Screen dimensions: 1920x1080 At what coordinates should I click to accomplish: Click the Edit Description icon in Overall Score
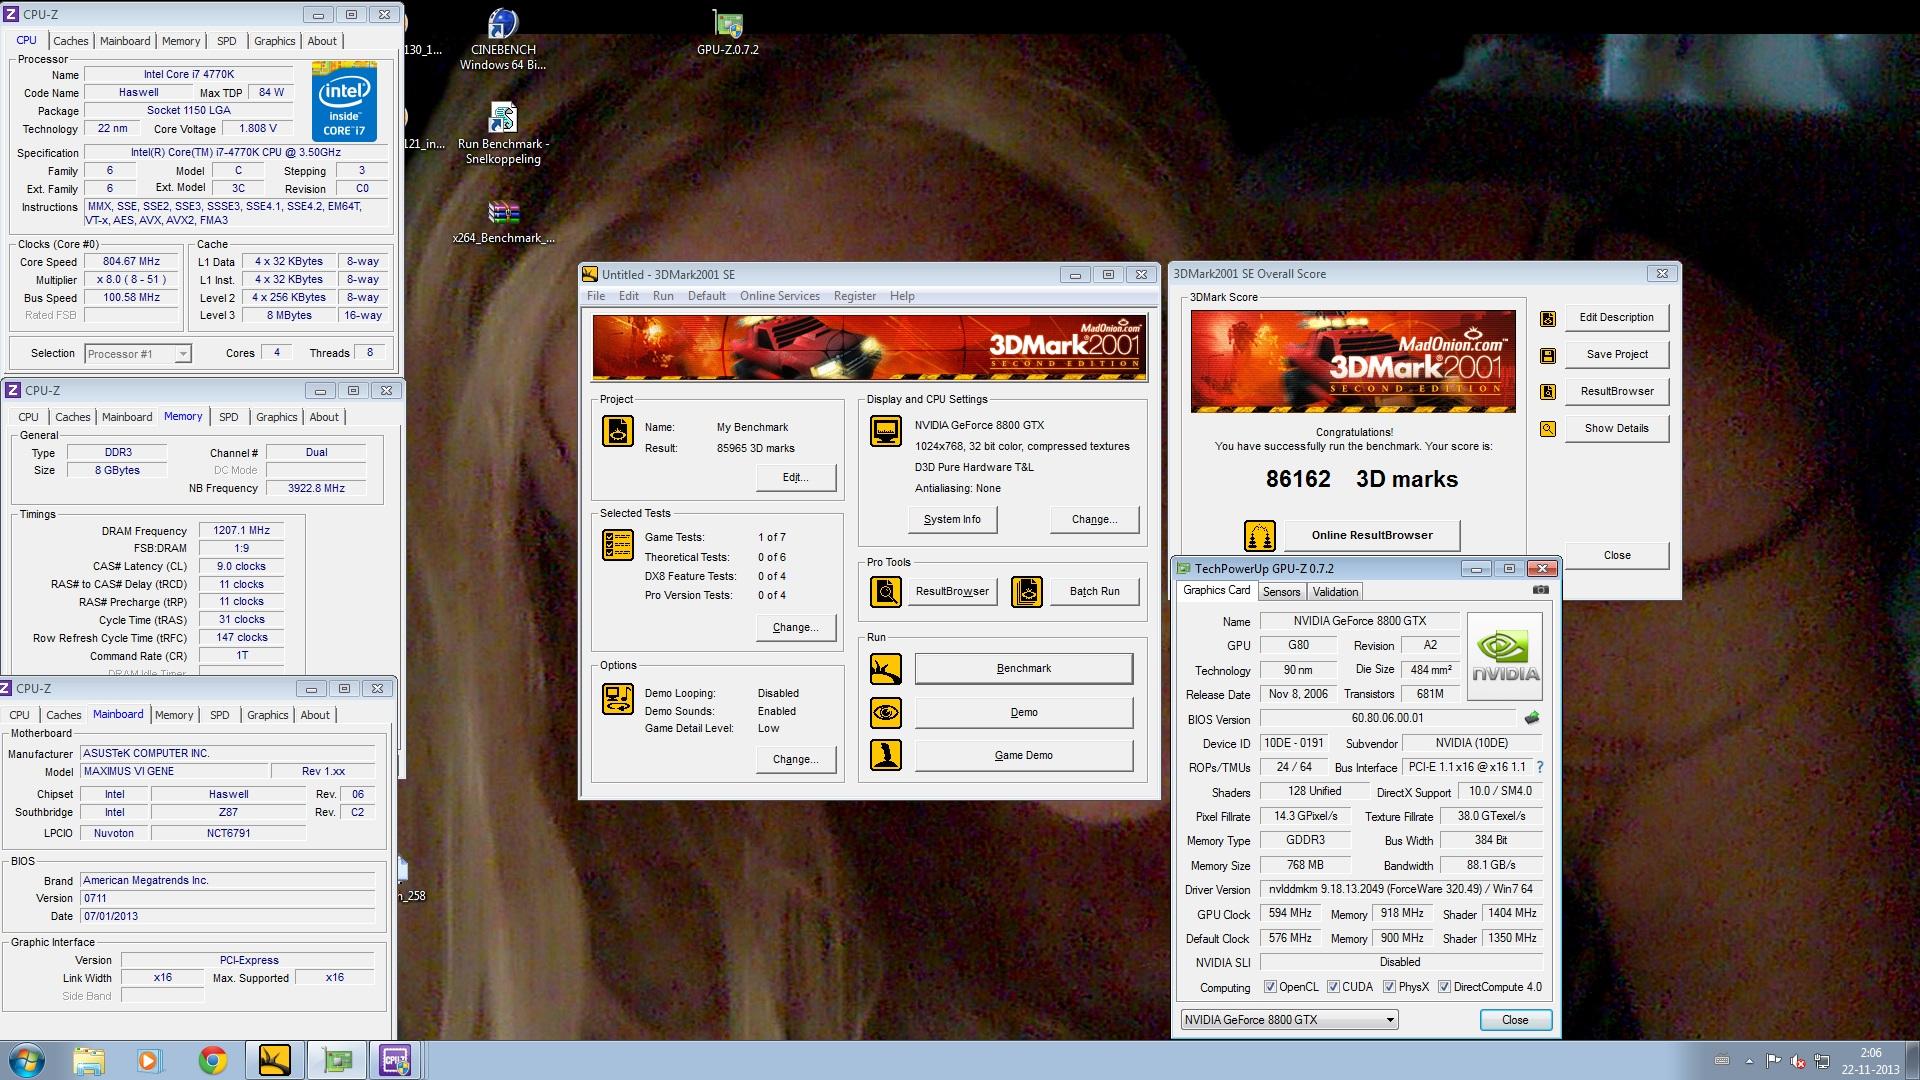(x=1548, y=318)
